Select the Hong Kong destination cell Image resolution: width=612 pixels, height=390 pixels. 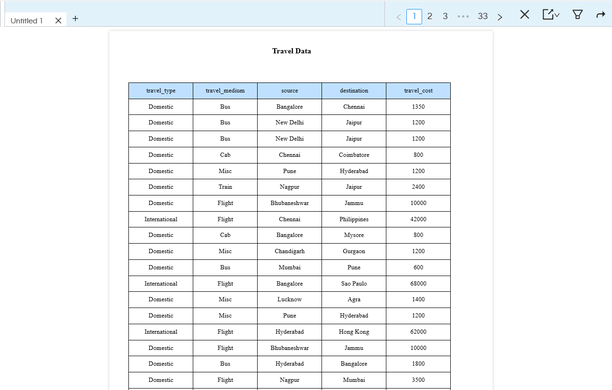pyautogui.click(x=354, y=332)
